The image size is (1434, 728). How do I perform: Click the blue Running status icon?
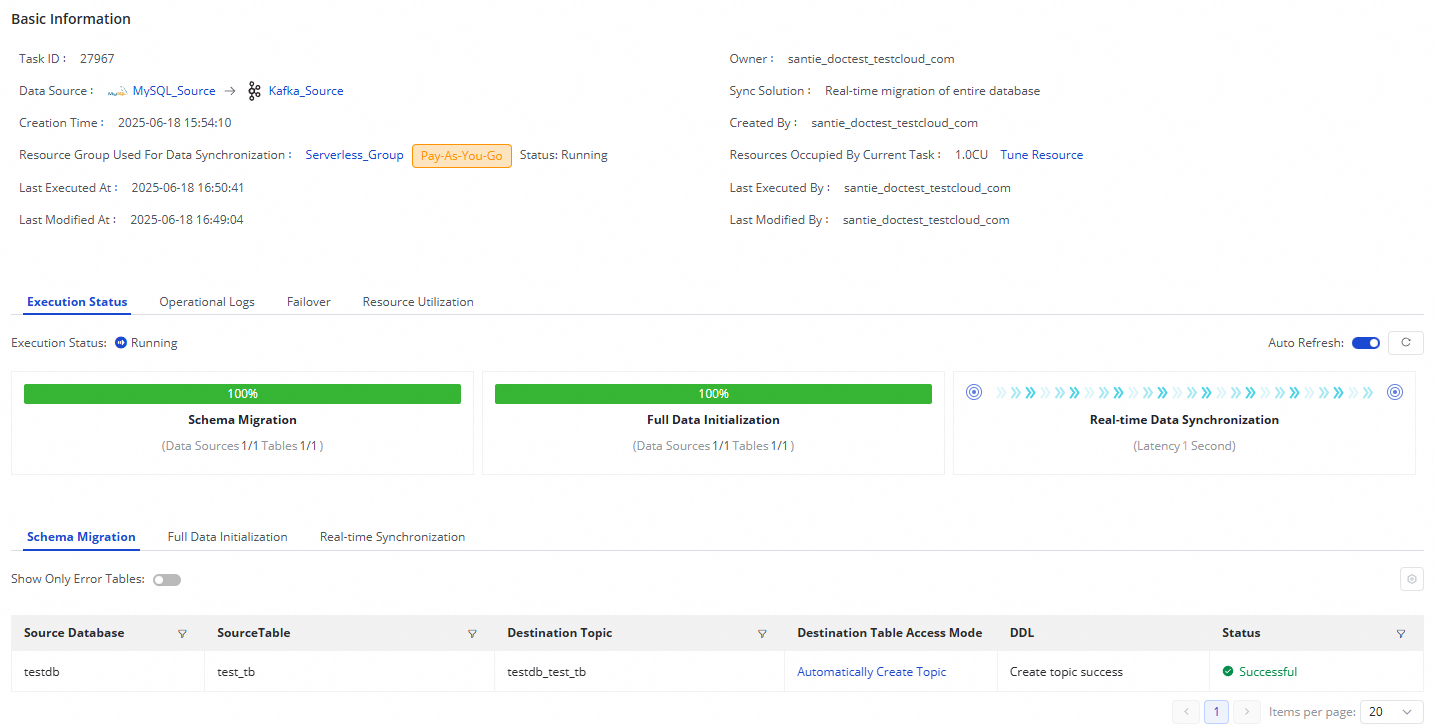pos(121,343)
